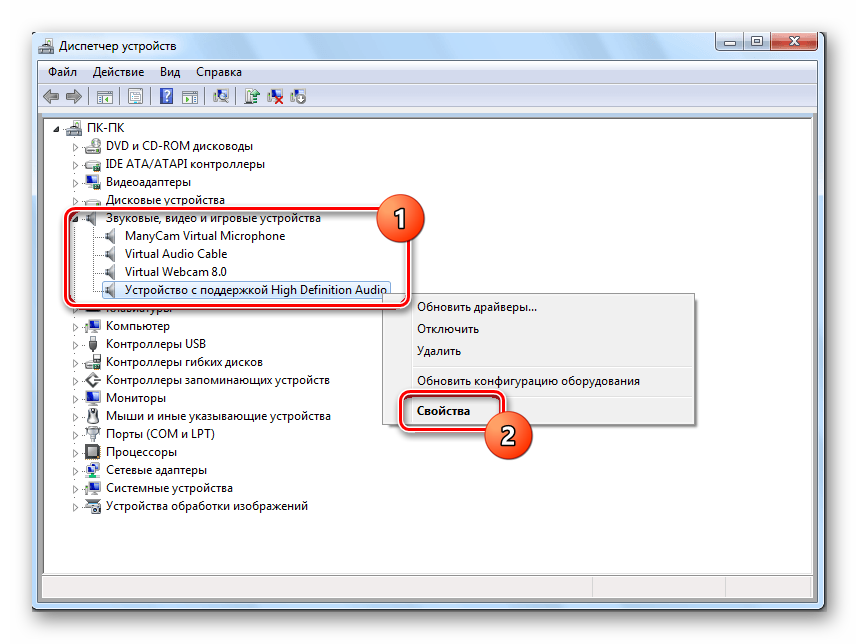Select the Системные устройства label
Viewport: 859px width, 644px height.
click(x=169, y=488)
